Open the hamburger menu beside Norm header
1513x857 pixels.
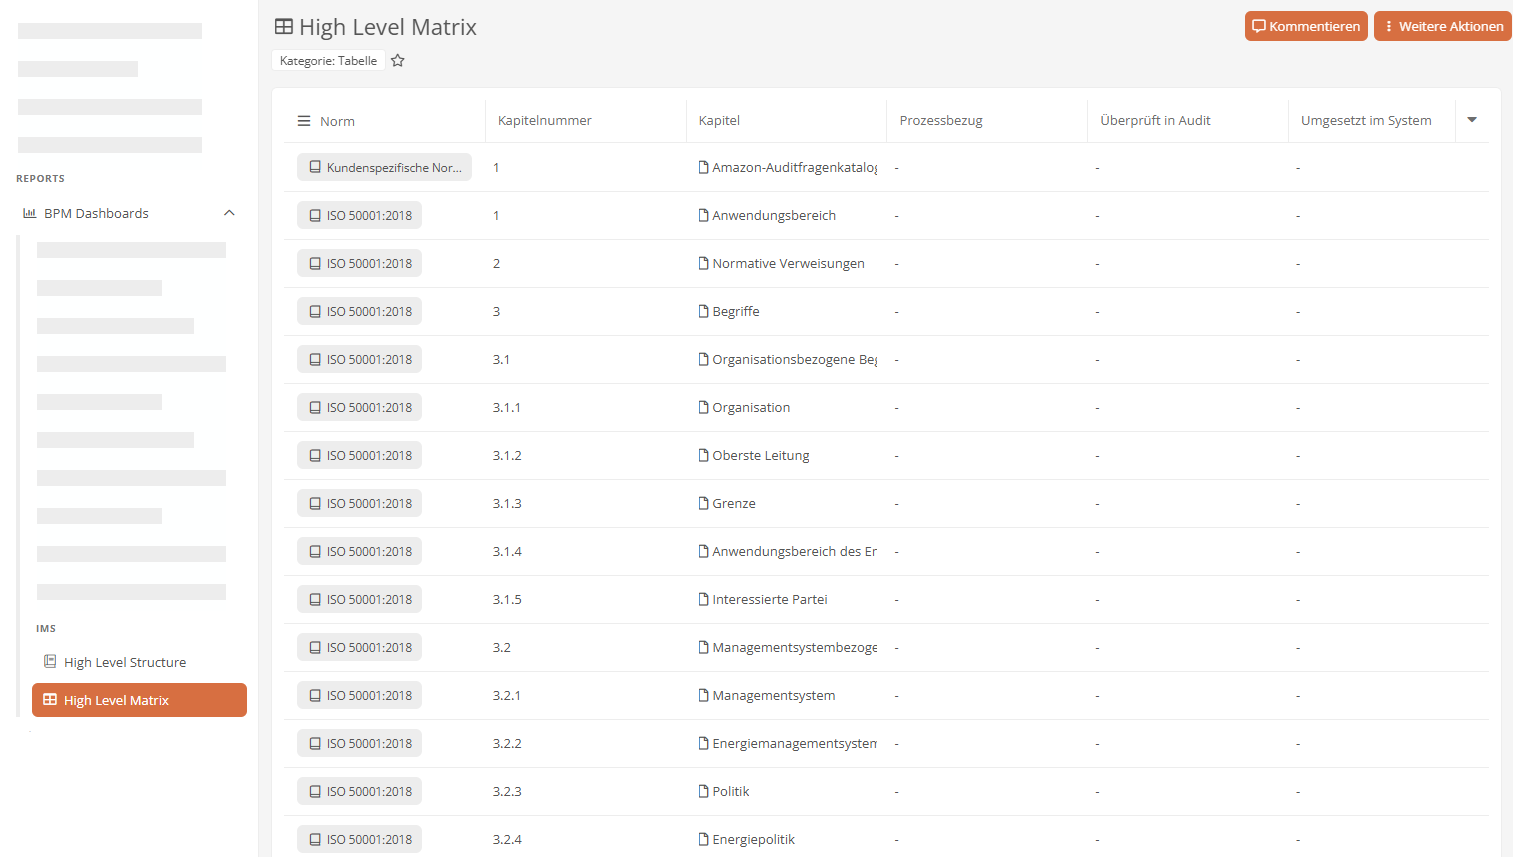click(304, 121)
